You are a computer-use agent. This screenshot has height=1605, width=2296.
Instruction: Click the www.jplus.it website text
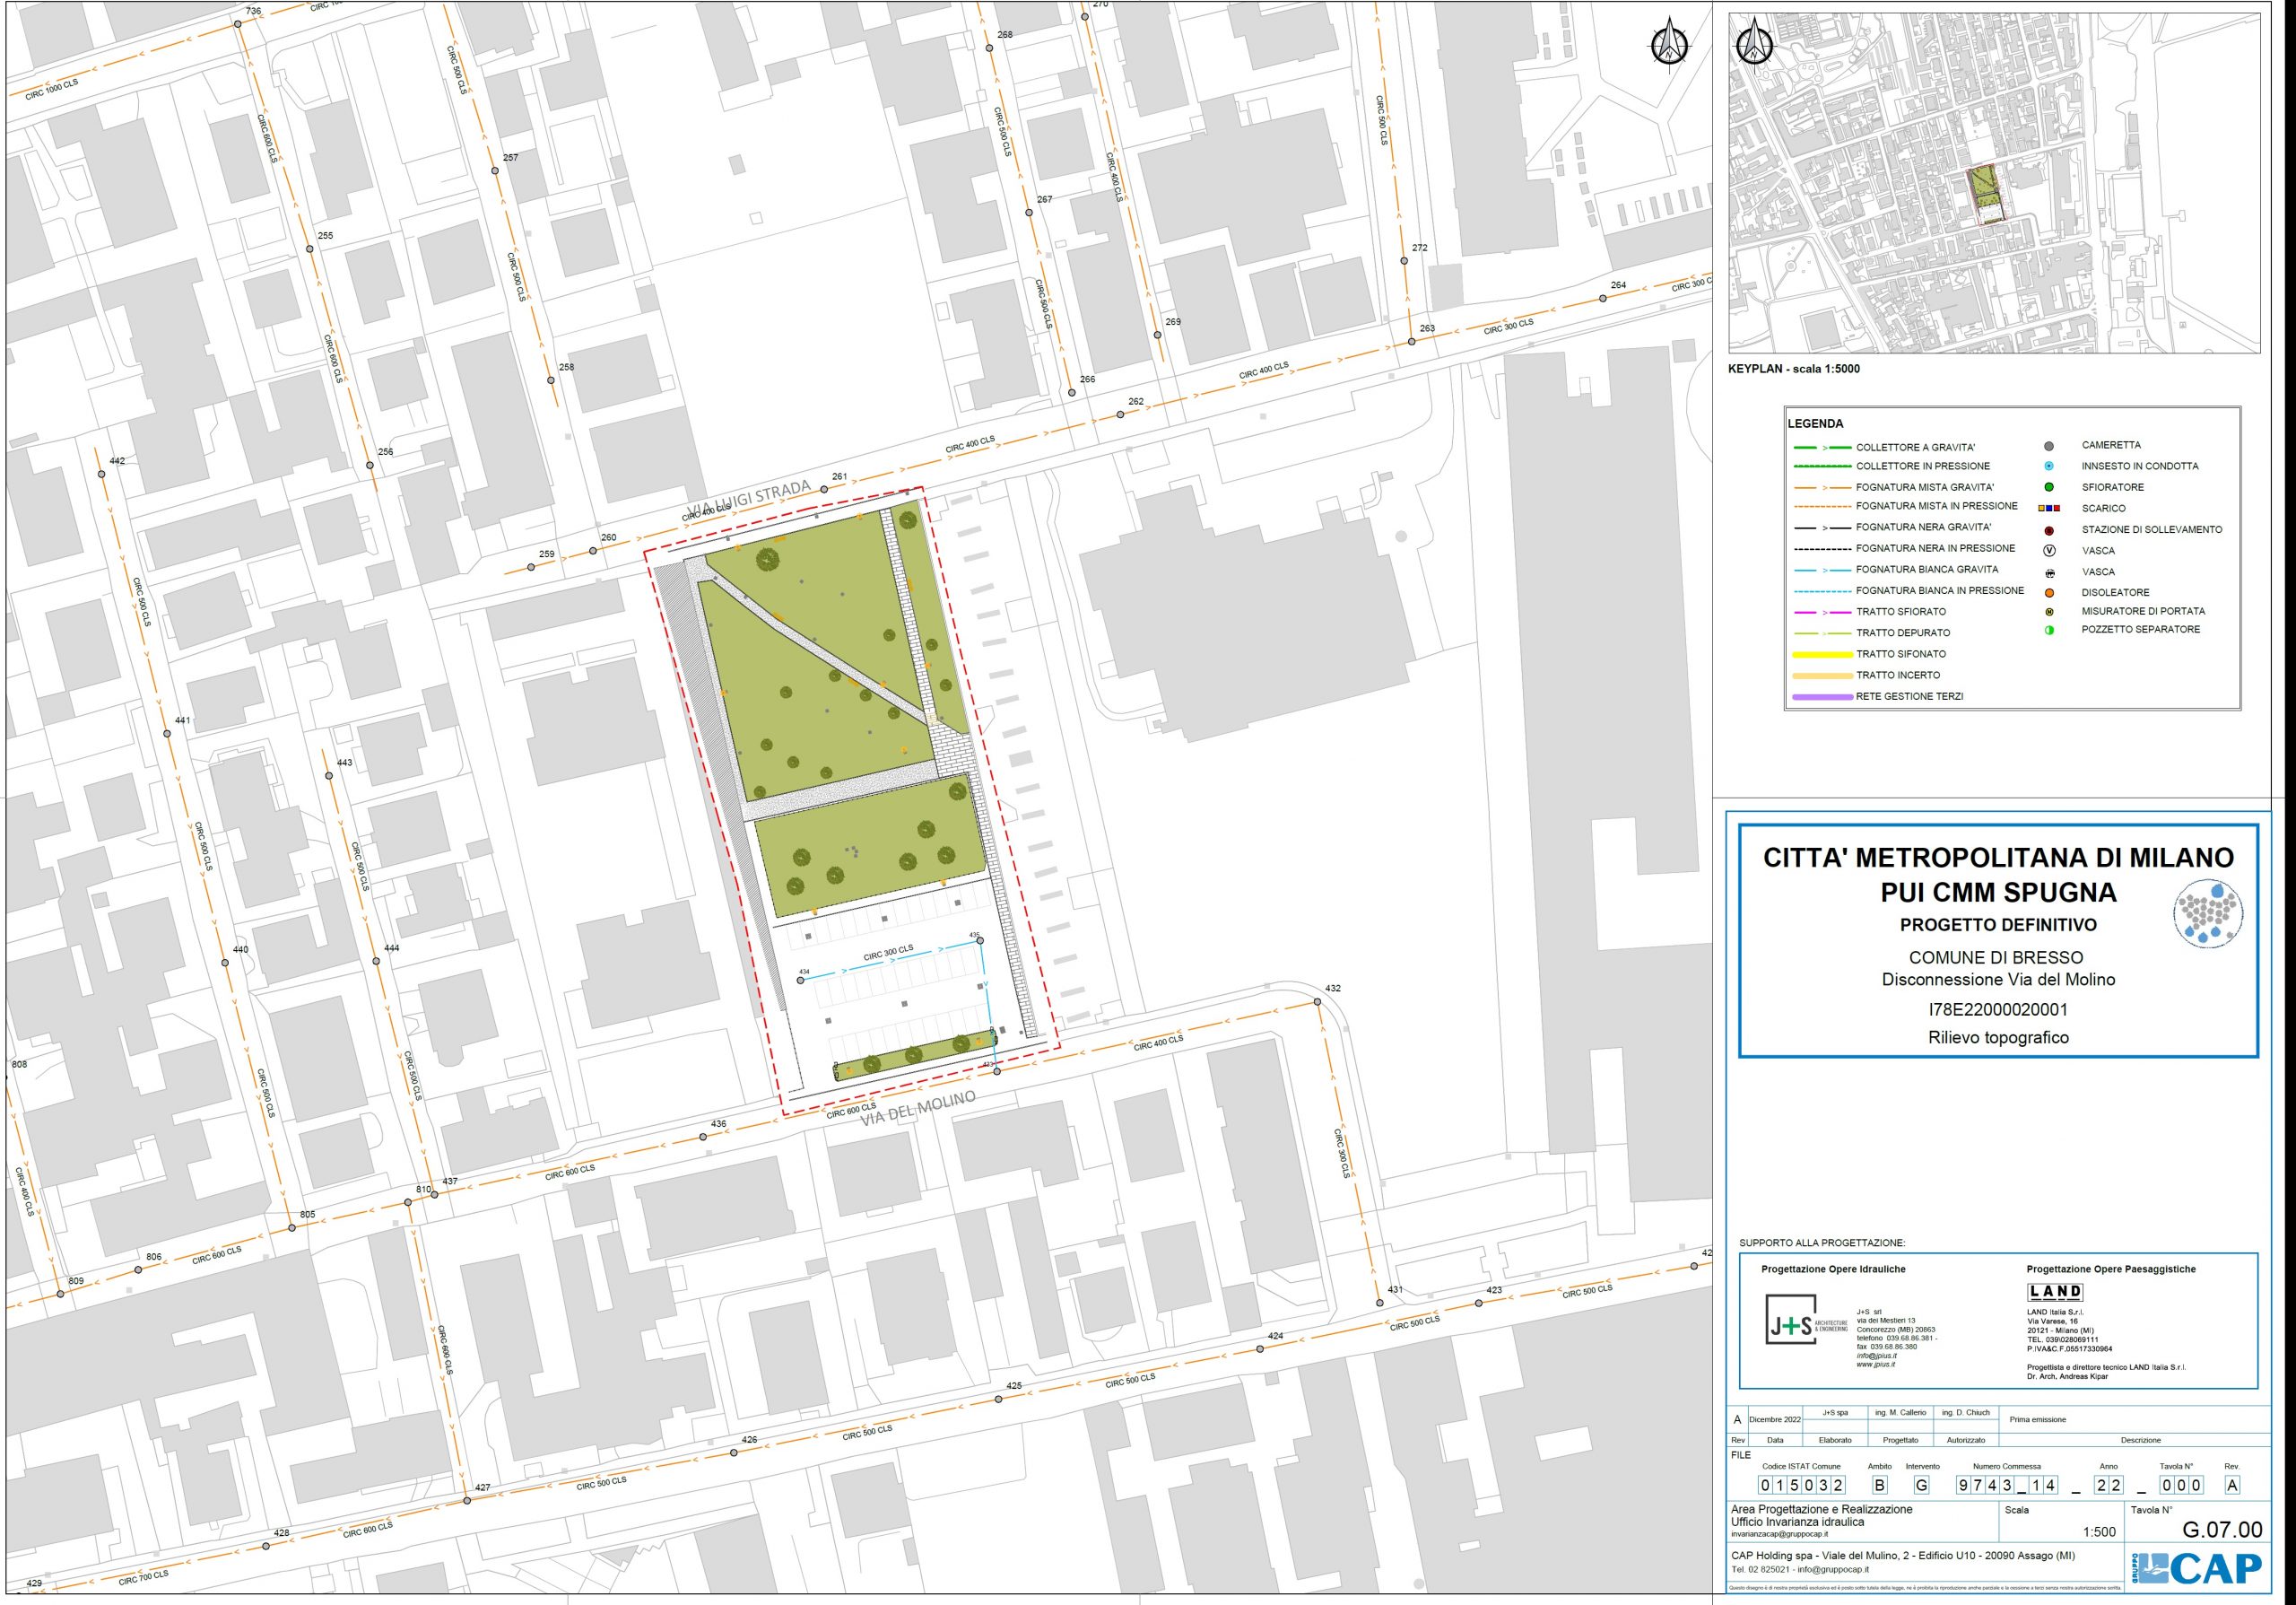tap(1875, 1364)
